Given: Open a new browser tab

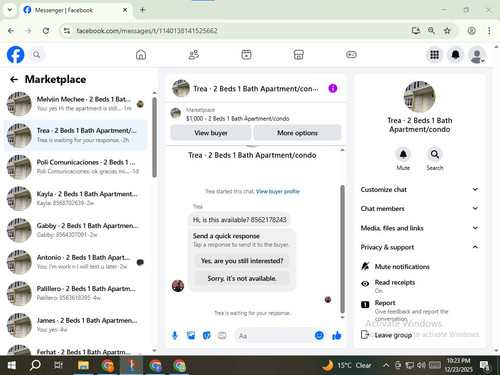Looking at the screenshot, I should point(142,10).
